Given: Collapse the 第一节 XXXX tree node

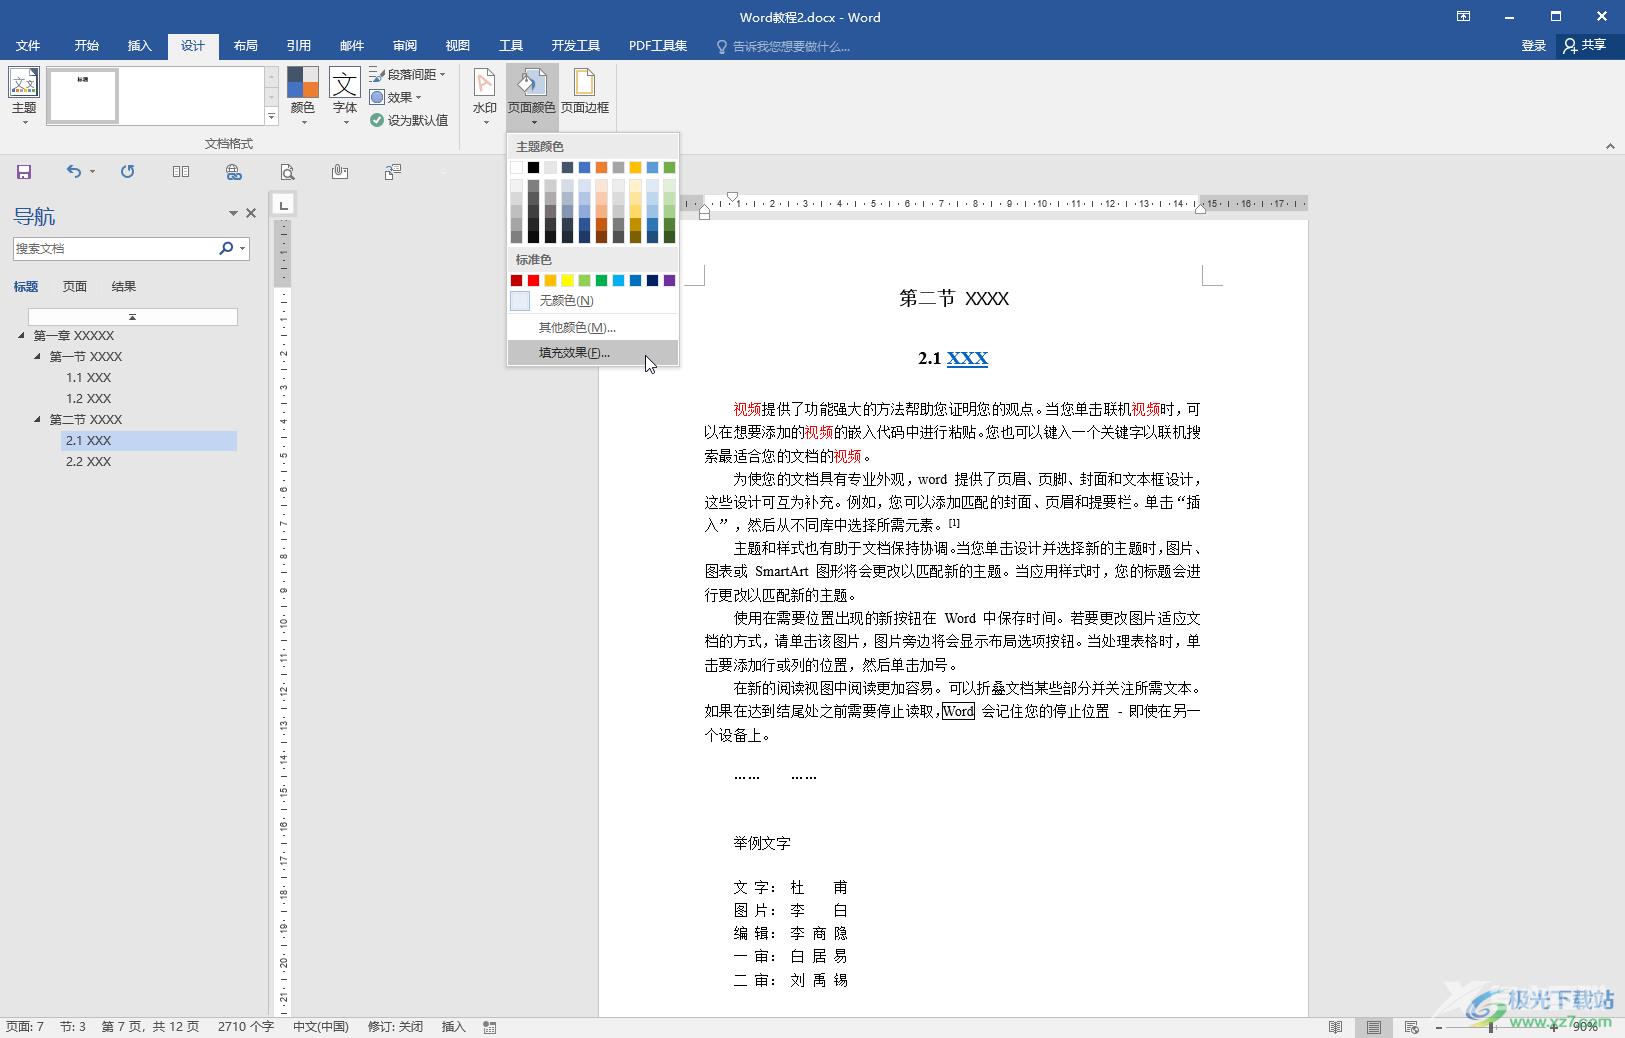Looking at the screenshot, I should (x=38, y=356).
